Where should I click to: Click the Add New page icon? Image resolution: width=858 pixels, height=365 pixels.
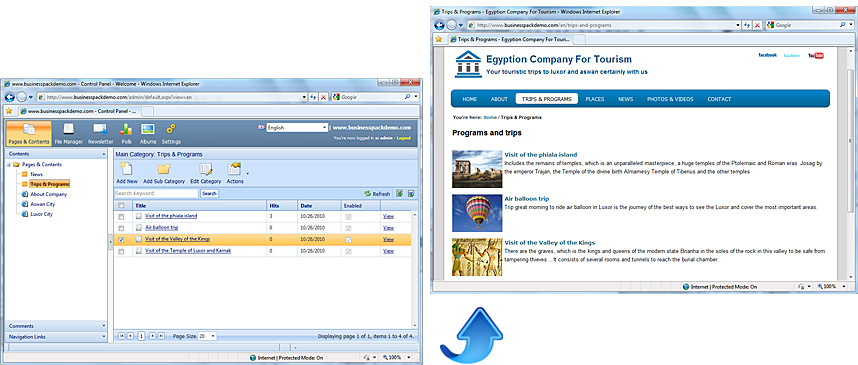[126, 170]
